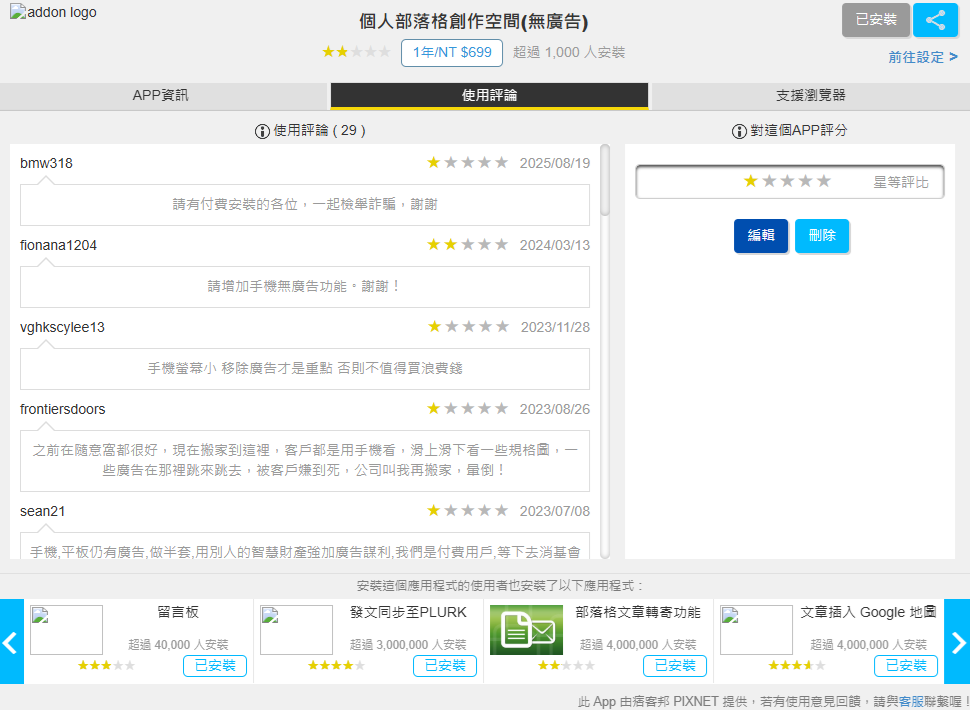Viewport: 970px width, 710px height.
Task: Click the 文章插入 Google 地圖 app title
Action: coord(869,612)
